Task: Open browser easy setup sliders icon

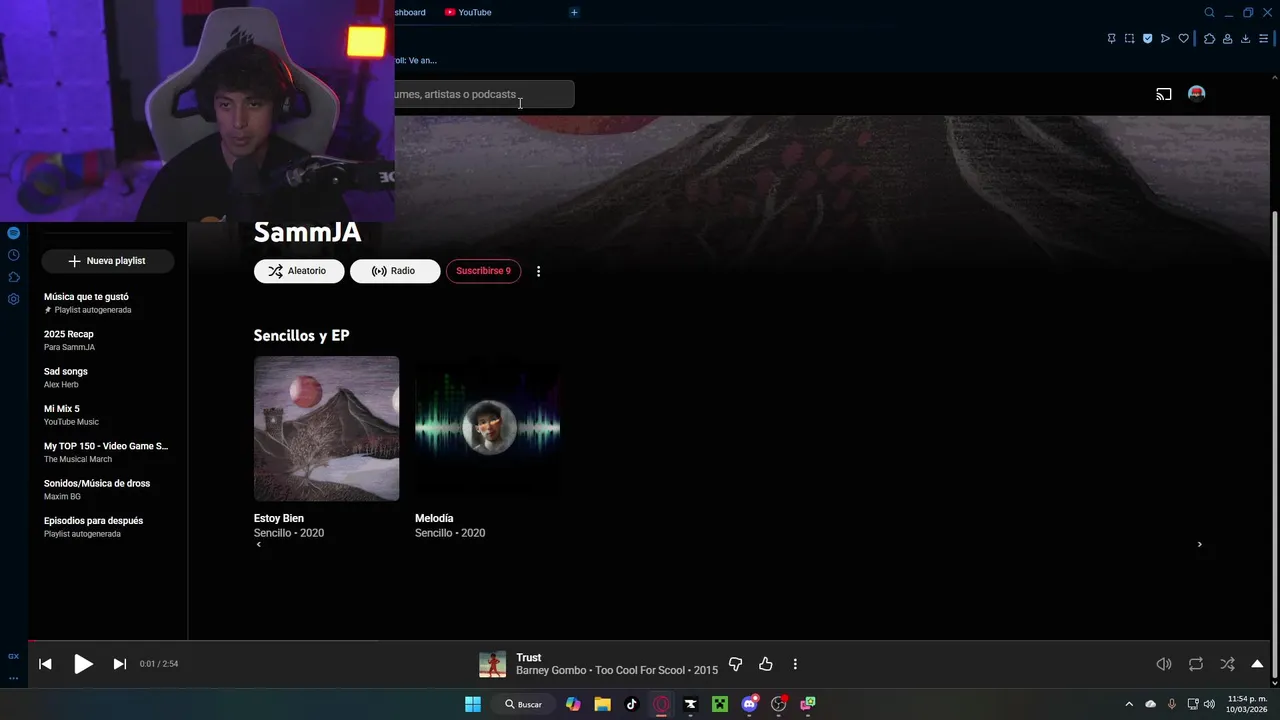Action: [x=1263, y=38]
